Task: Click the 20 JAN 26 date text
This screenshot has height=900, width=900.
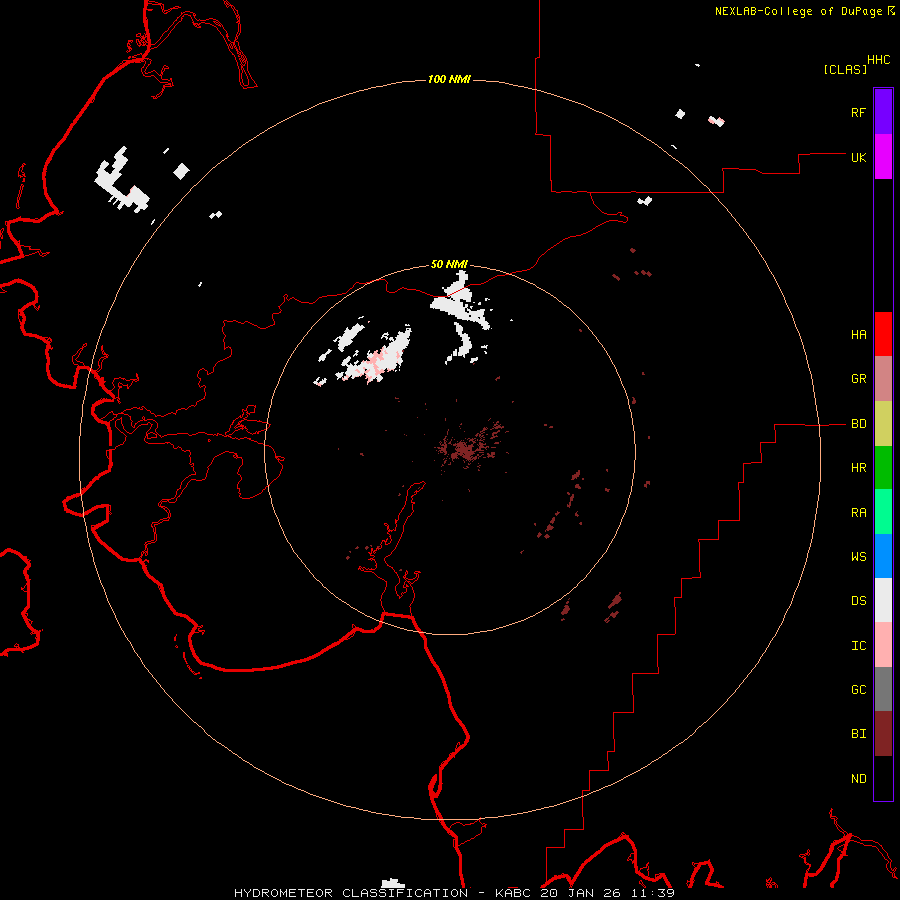Action: click(x=581, y=893)
